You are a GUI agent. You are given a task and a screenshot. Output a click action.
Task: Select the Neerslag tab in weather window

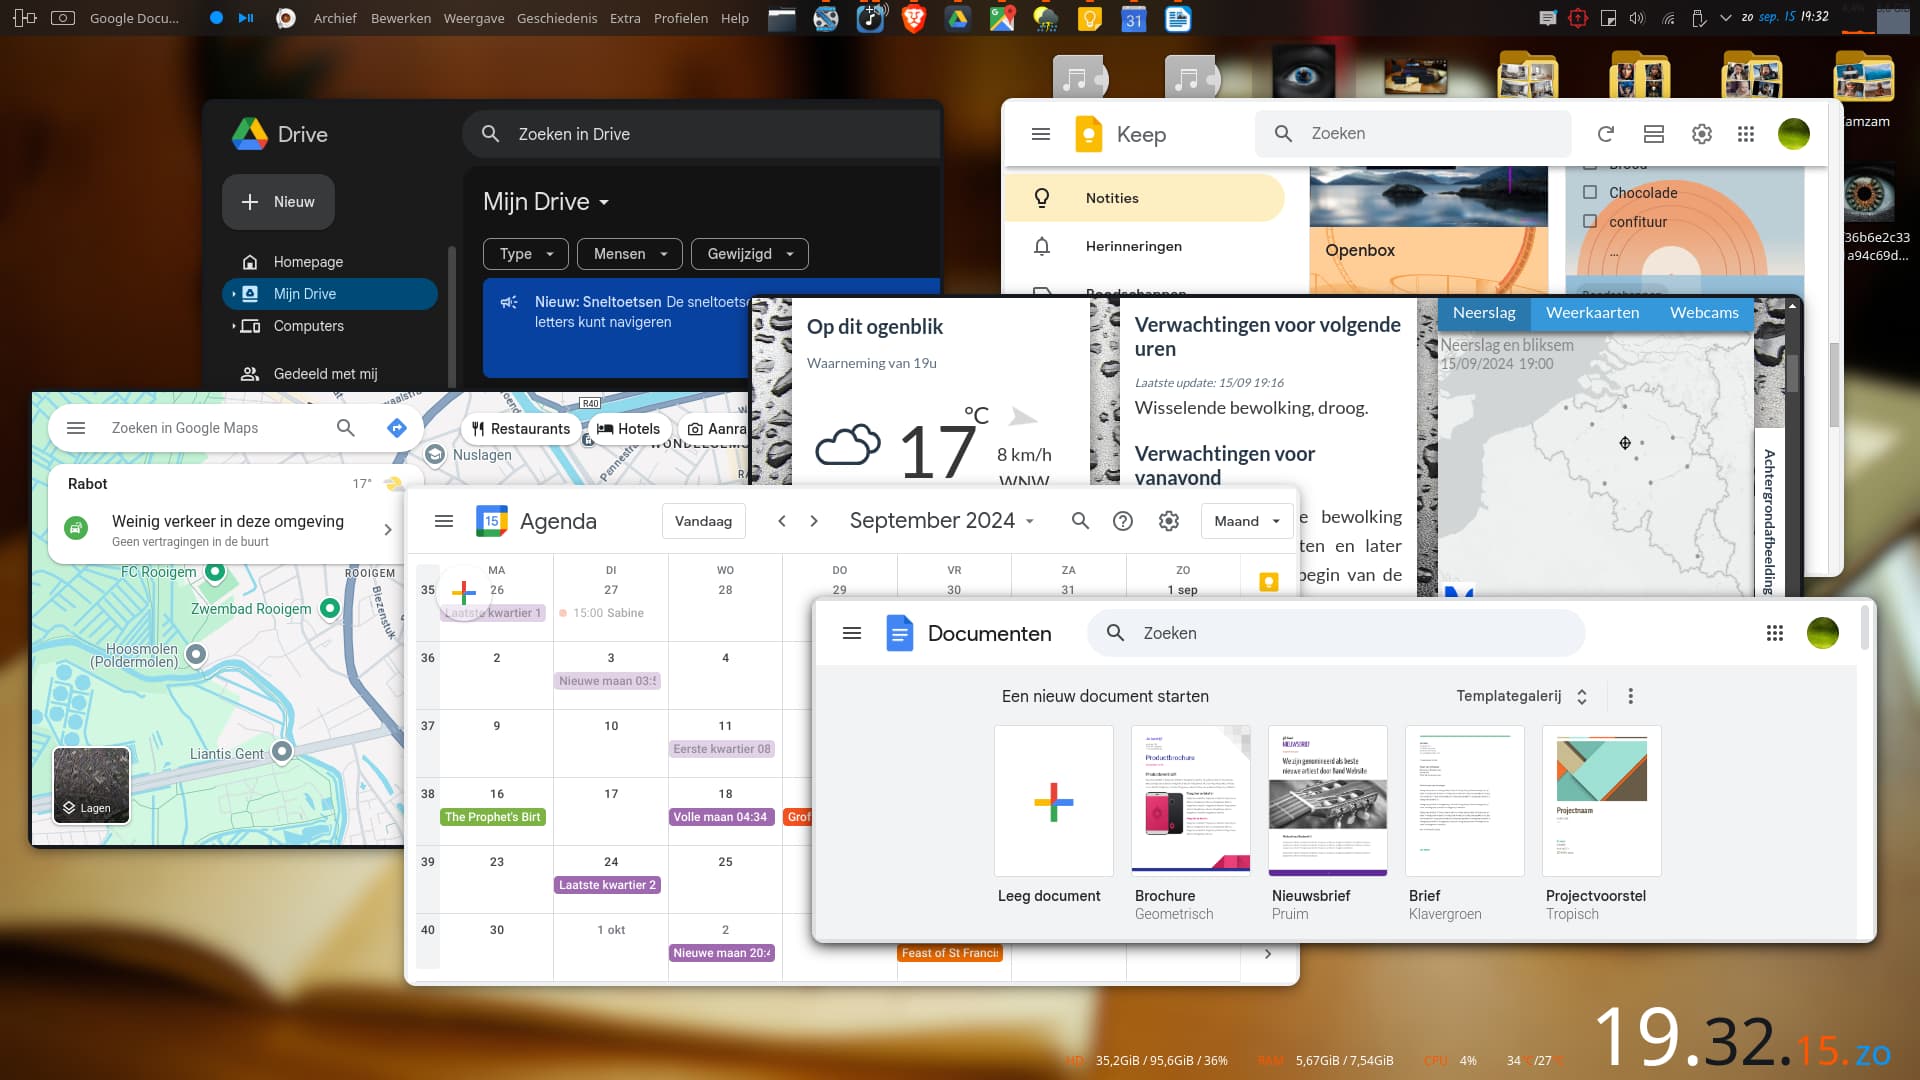click(1484, 313)
